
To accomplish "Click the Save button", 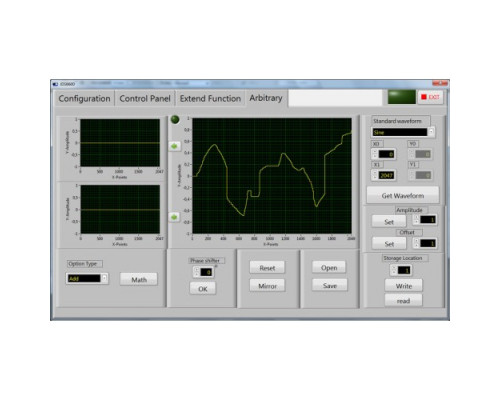I will point(329,285).
